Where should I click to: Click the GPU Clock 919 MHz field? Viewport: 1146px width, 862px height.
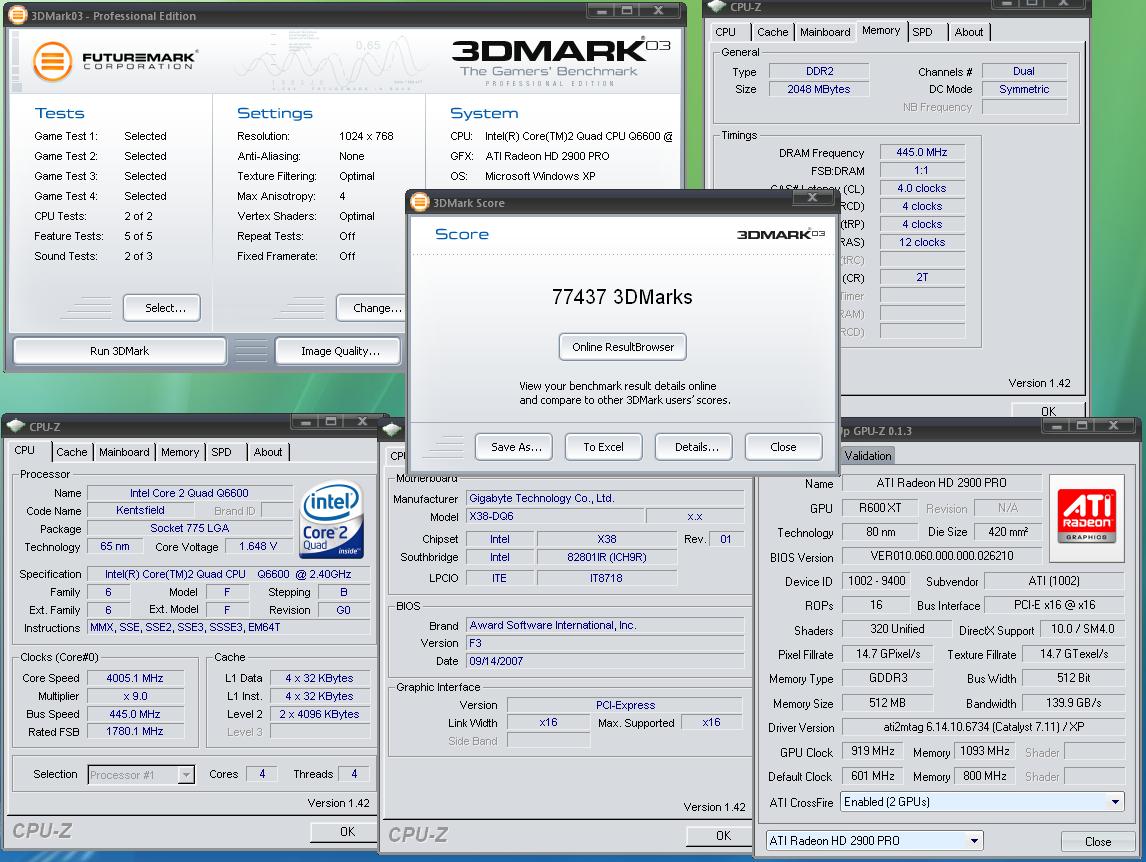point(873,751)
